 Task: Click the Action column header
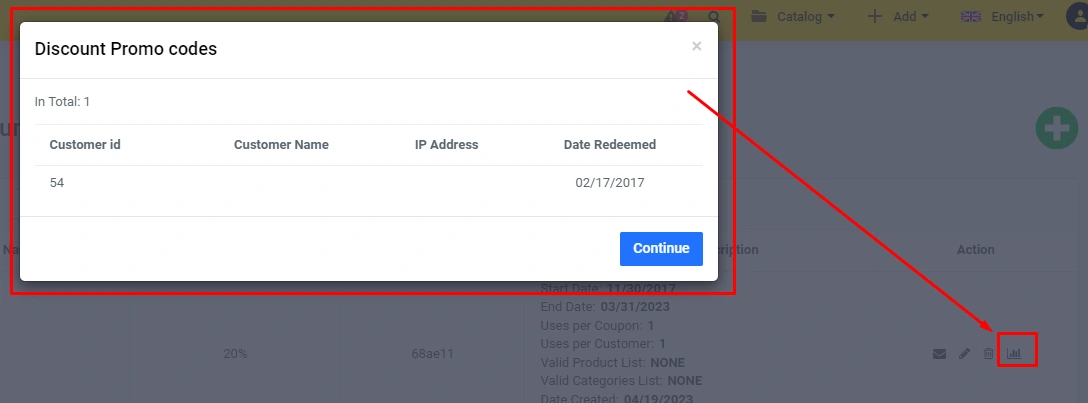[x=976, y=250]
